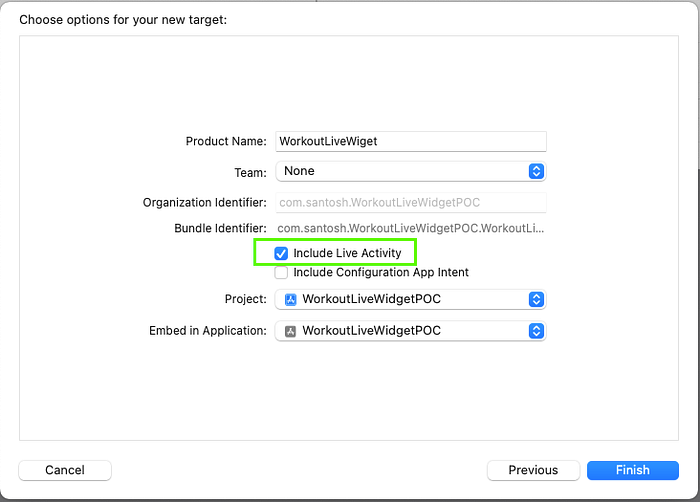Open the Embed in Application dropdown
The width and height of the screenshot is (700, 502).
[x=411, y=331]
